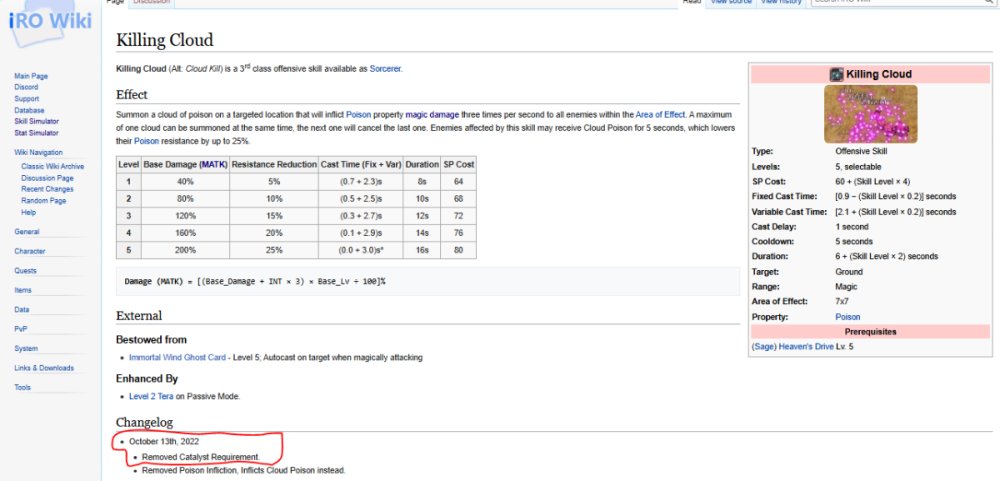This screenshot has height=481, width=1000.
Task: Open the View source tab
Action: click(x=729, y=2)
